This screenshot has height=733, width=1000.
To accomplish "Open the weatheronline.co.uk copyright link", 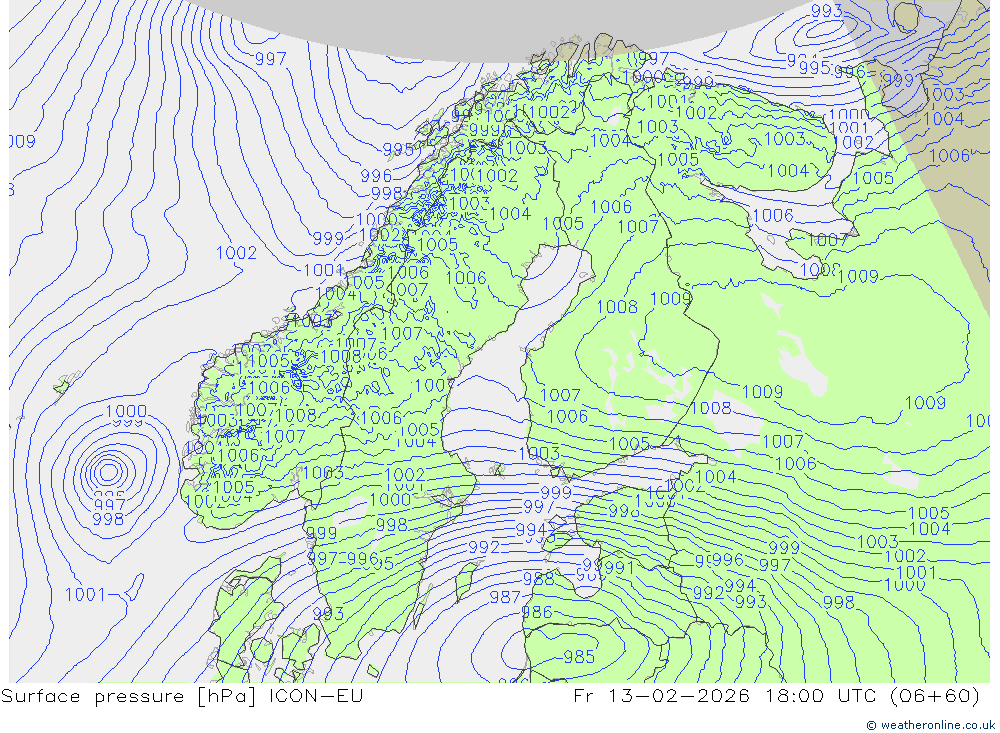I will pyautogui.click(x=930, y=725).
